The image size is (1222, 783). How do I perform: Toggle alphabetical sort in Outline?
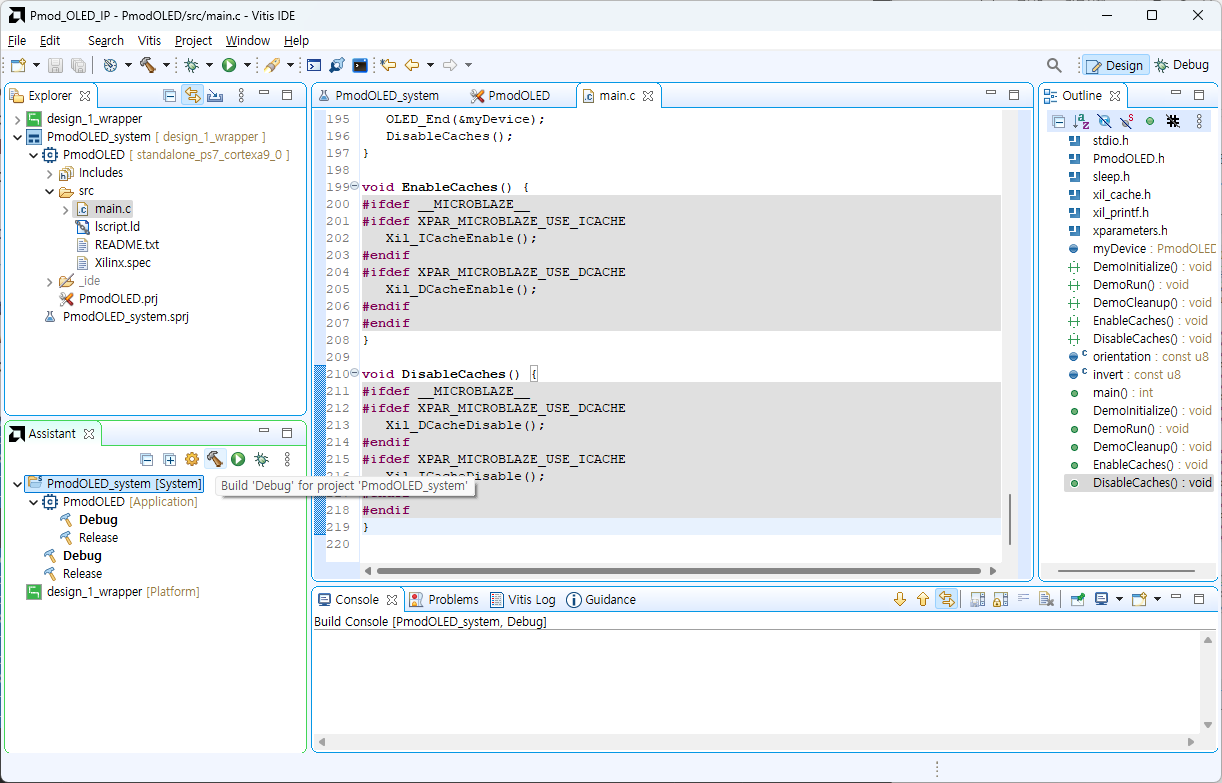tap(1082, 121)
